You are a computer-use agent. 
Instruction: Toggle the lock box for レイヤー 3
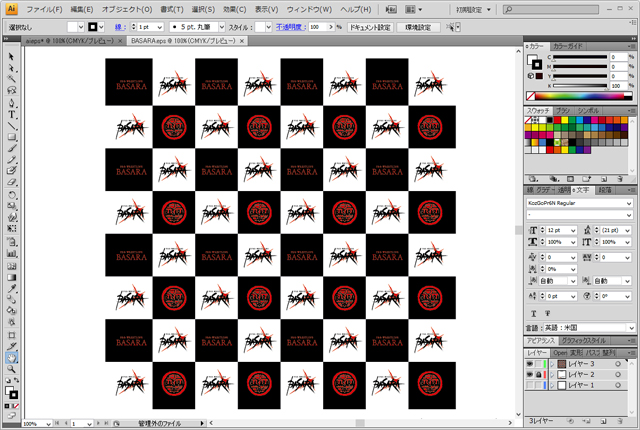pyautogui.click(x=538, y=364)
